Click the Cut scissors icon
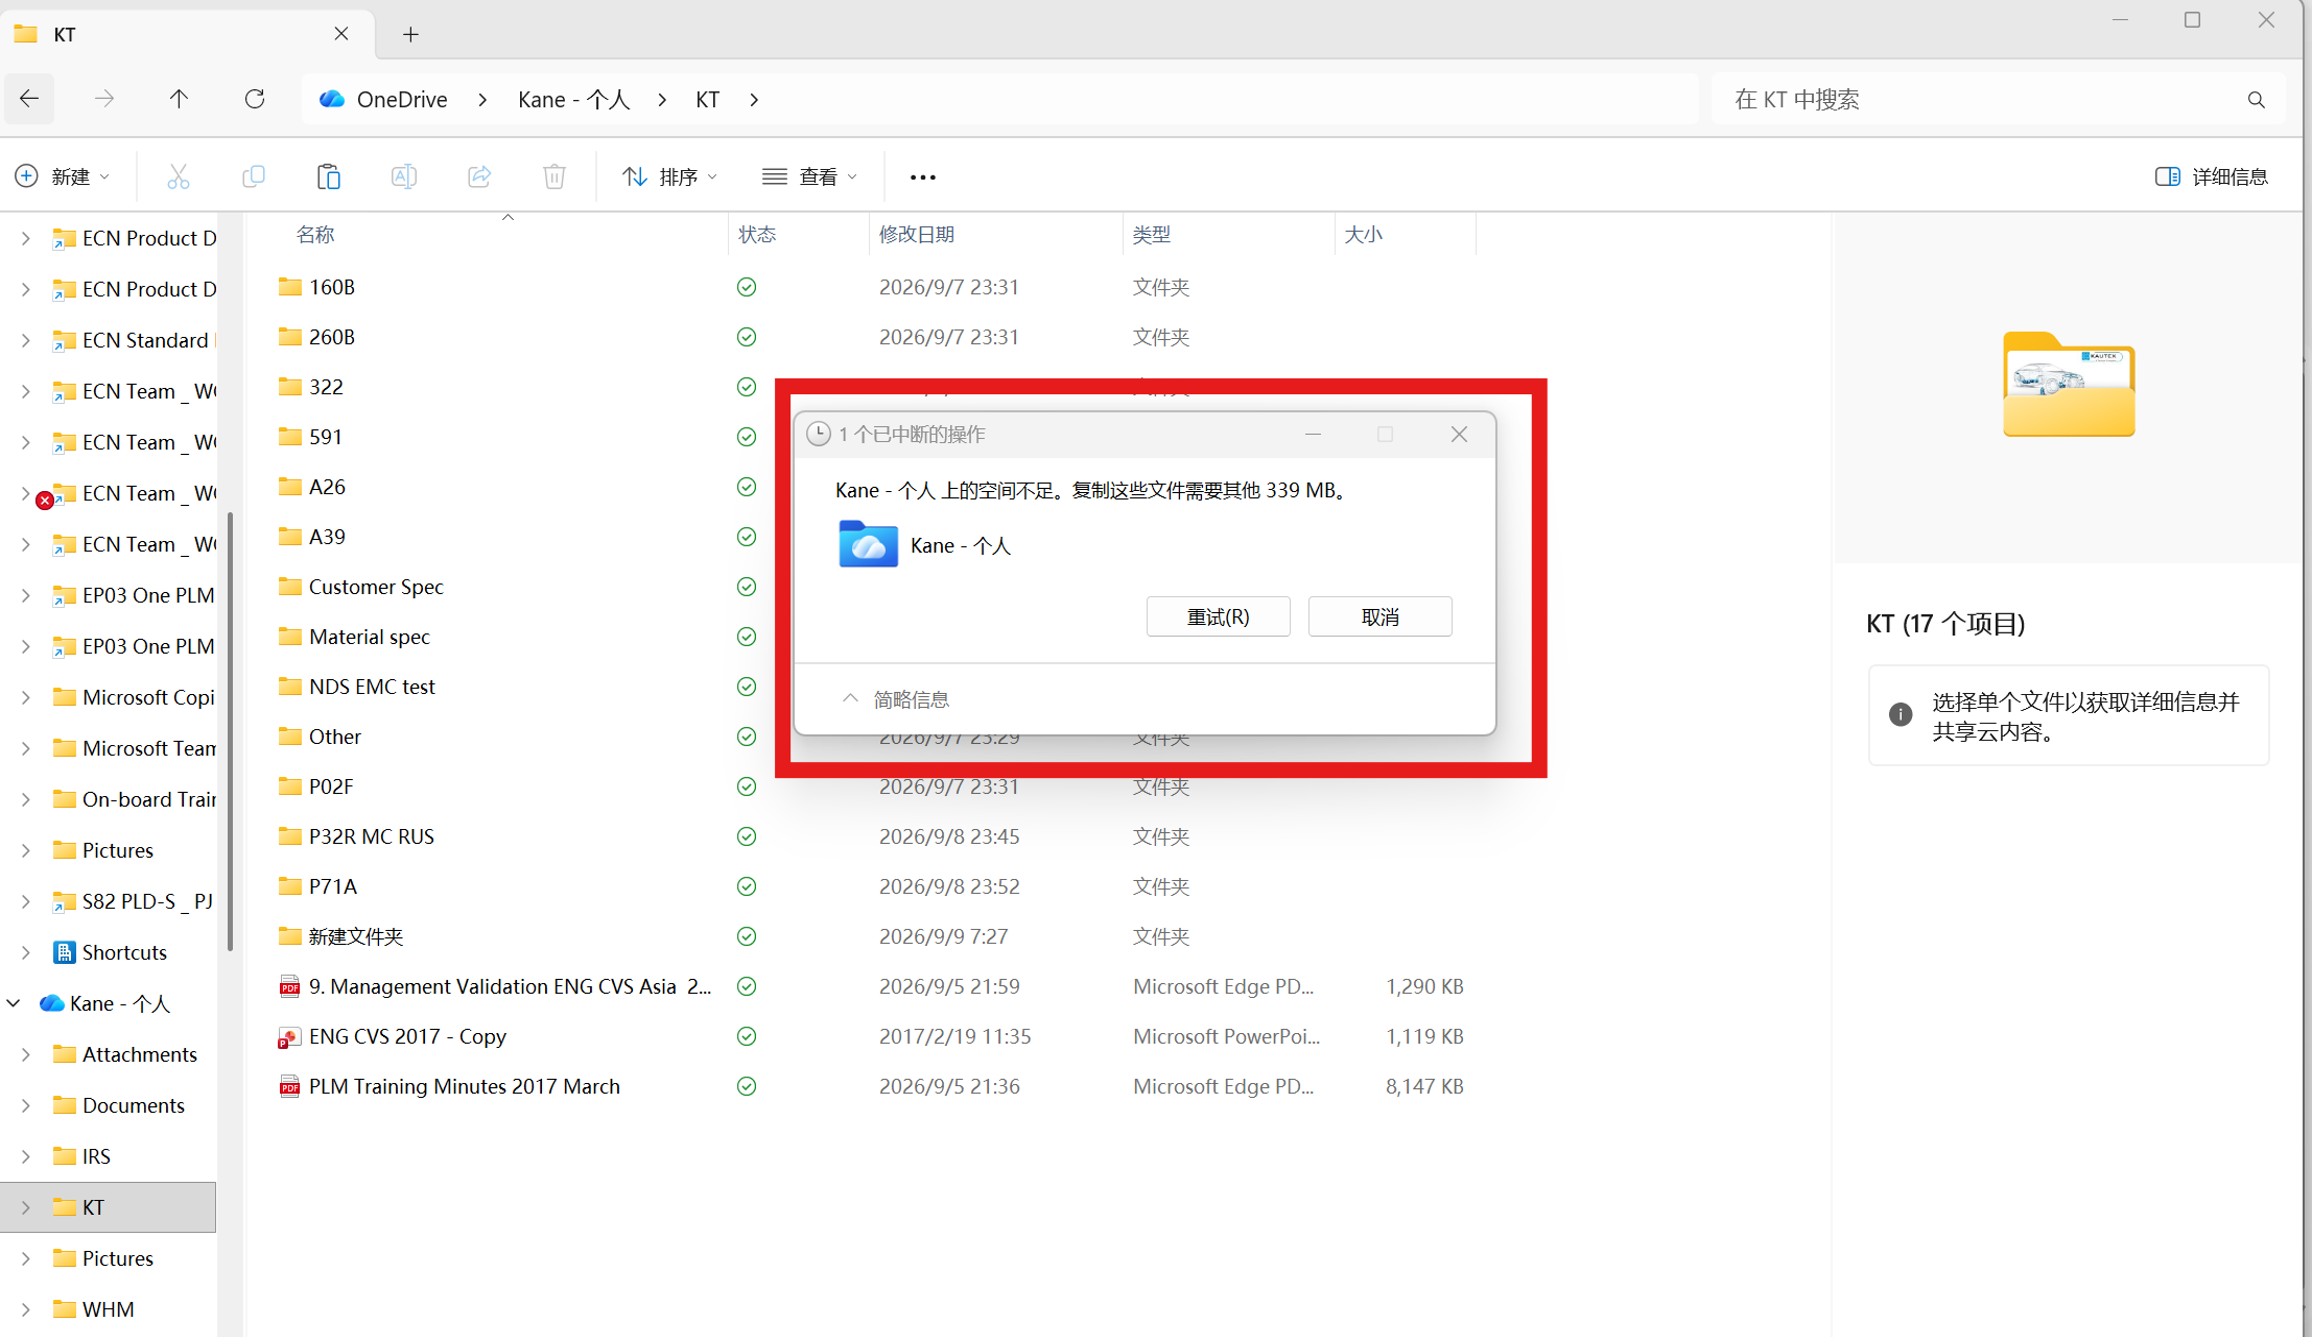Viewport: 2312px width, 1337px height. 178,177
